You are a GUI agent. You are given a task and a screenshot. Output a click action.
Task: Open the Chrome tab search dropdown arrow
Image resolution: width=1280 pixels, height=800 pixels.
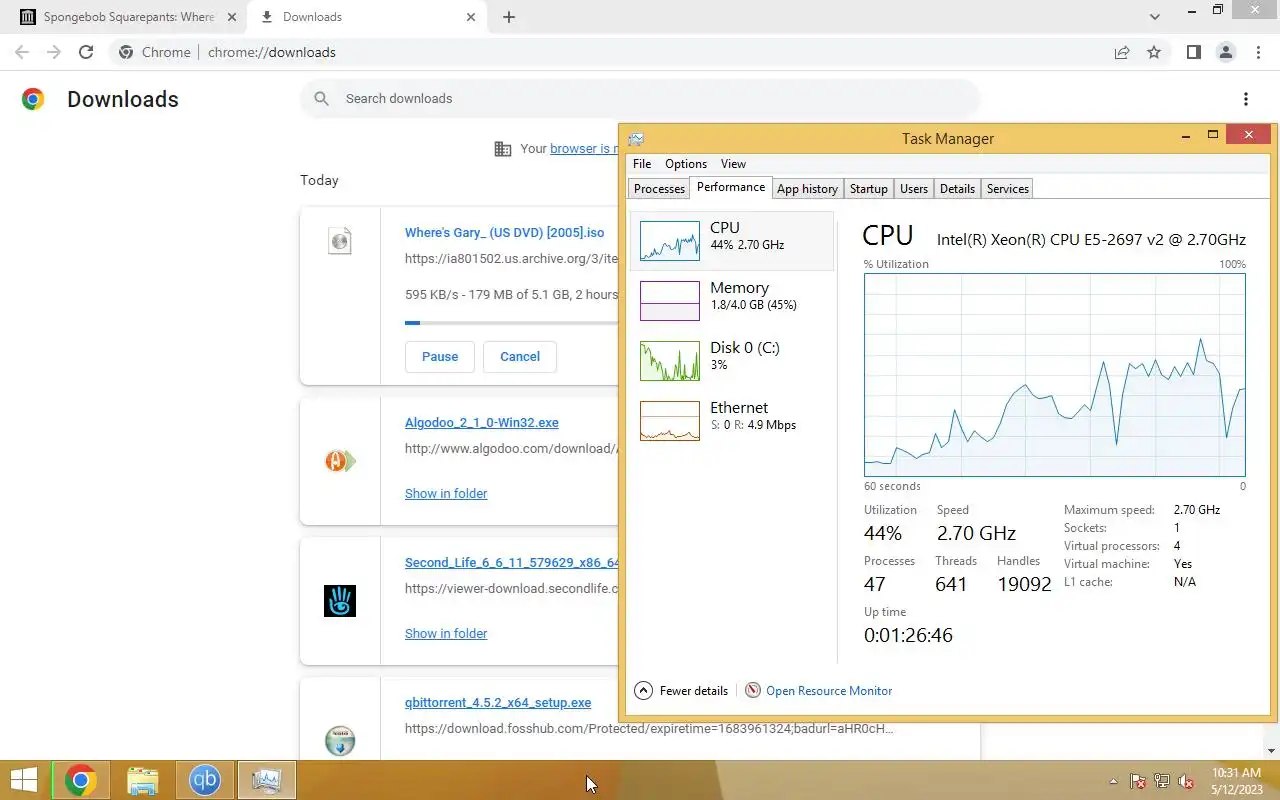(x=1155, y=17)
